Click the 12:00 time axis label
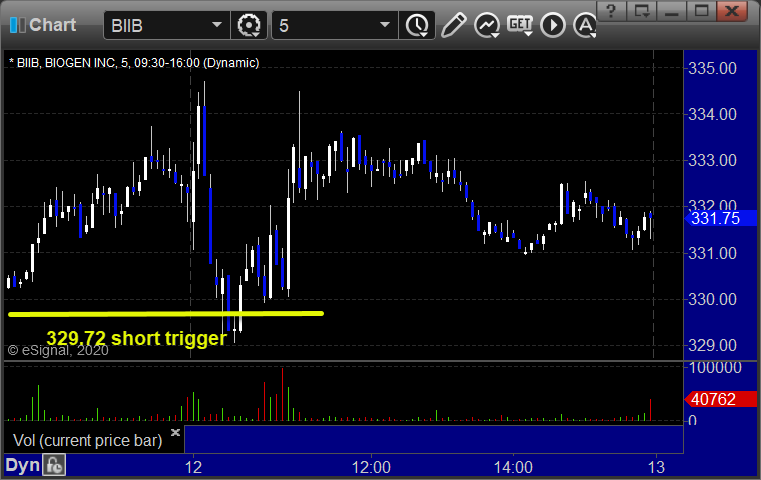The height and width of the screenshot is (480, 761). click(x=371, y=467)
